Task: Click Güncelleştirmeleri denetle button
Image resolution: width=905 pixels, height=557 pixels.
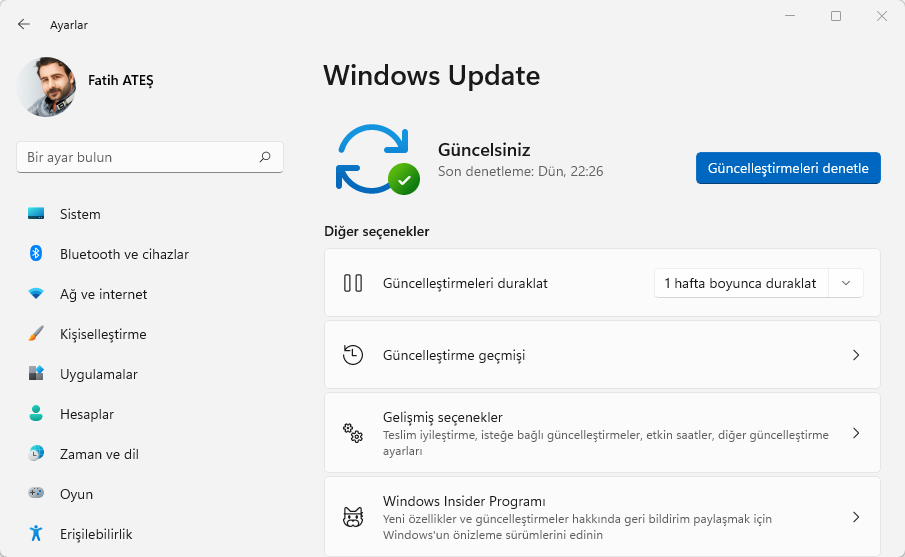Action: coord(788,168)
